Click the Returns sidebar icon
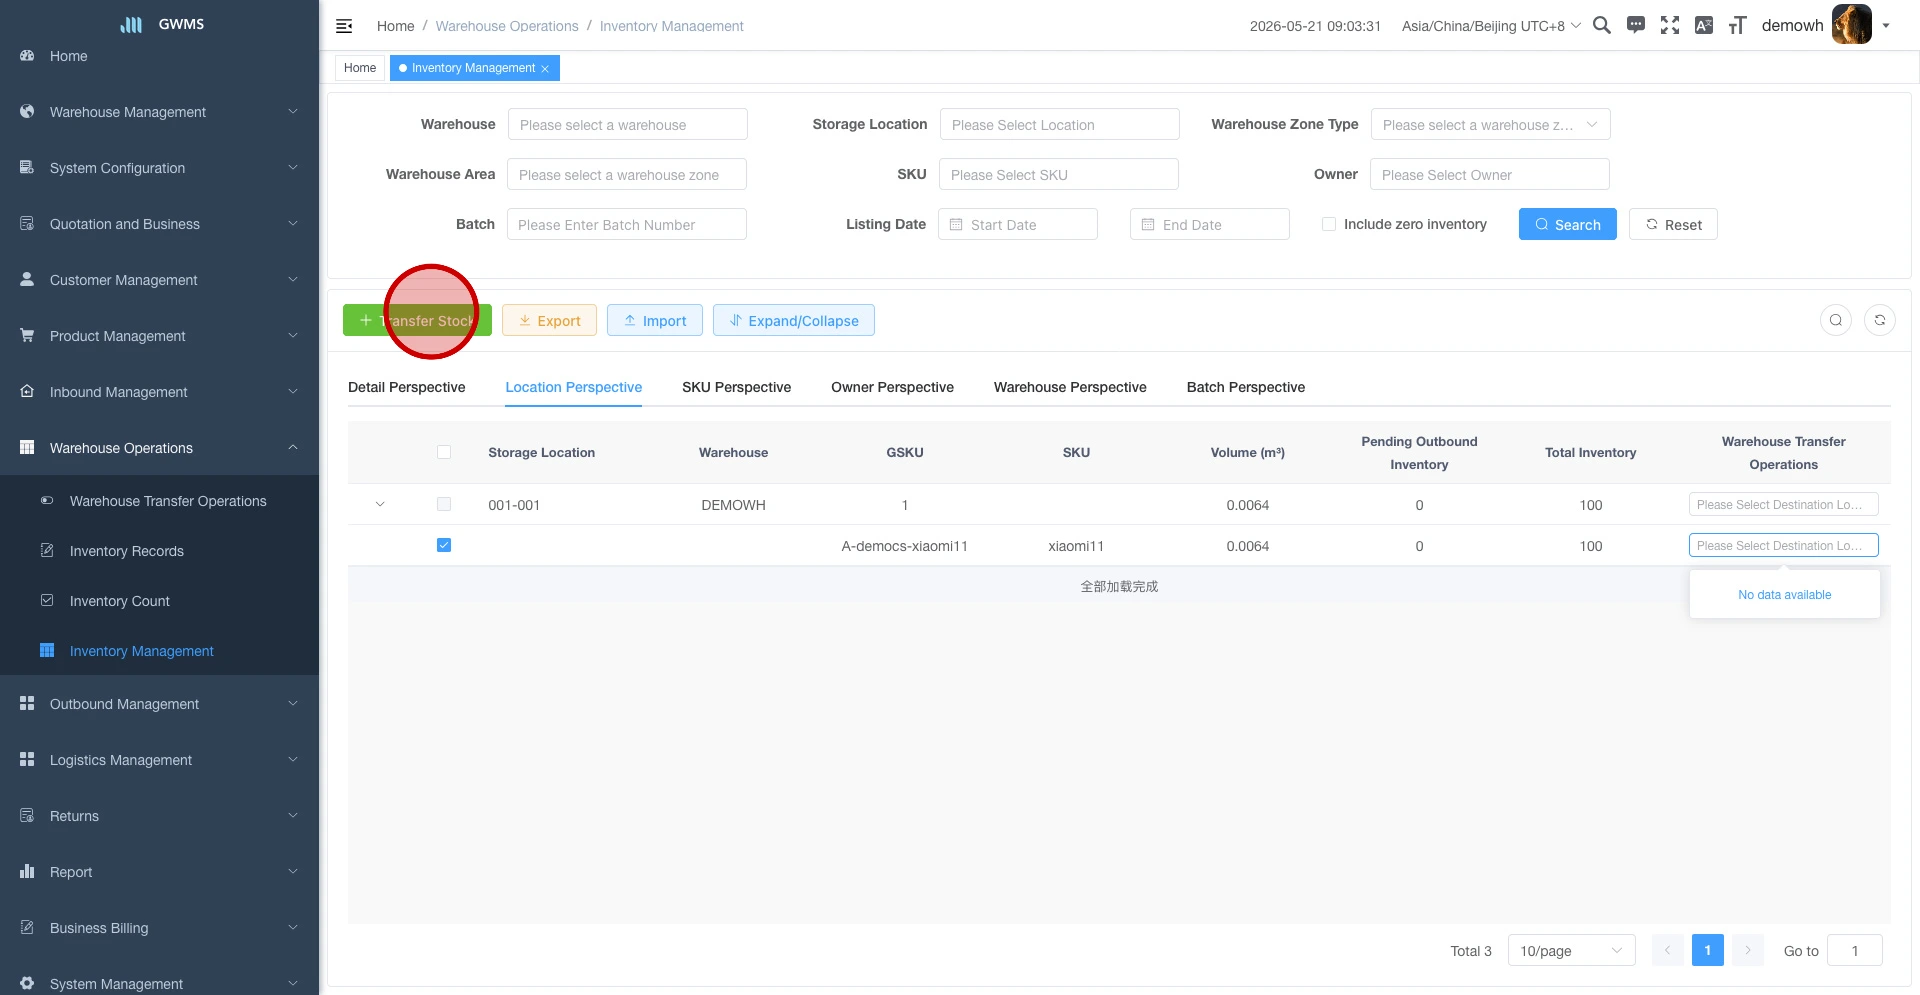1920x995 pixels. coord(27,816)
